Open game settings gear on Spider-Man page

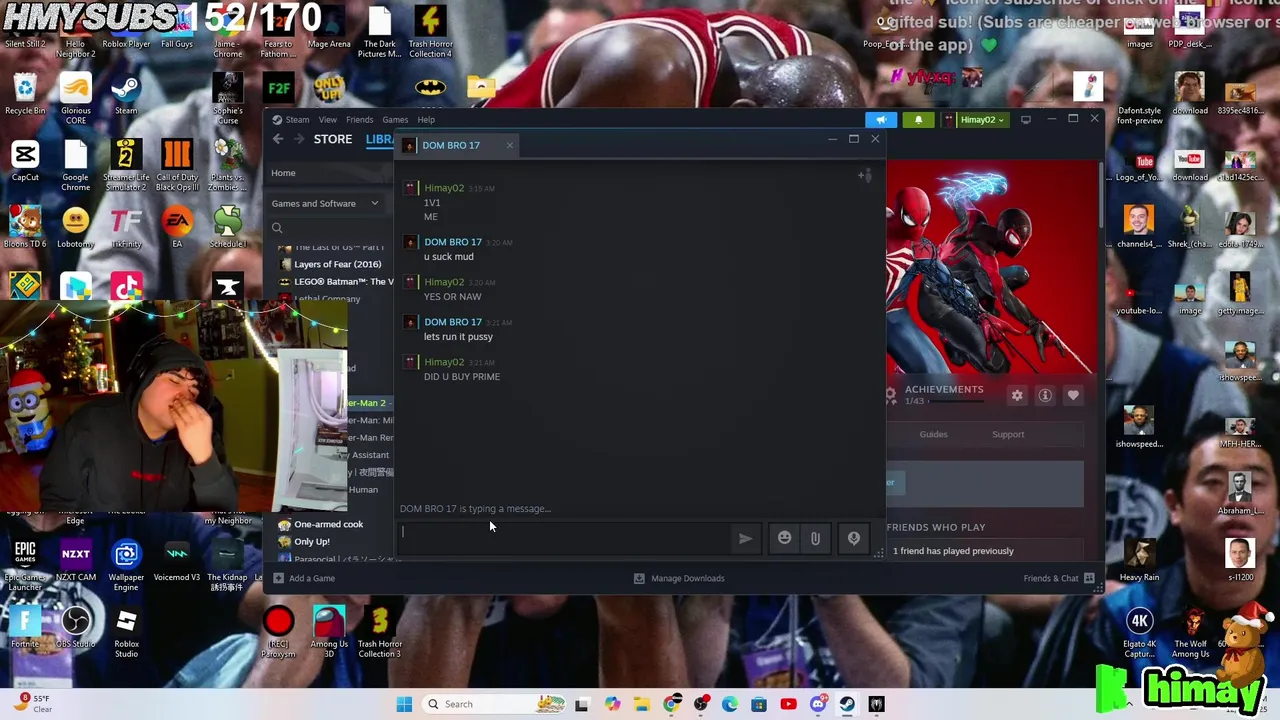[1017, 395]
